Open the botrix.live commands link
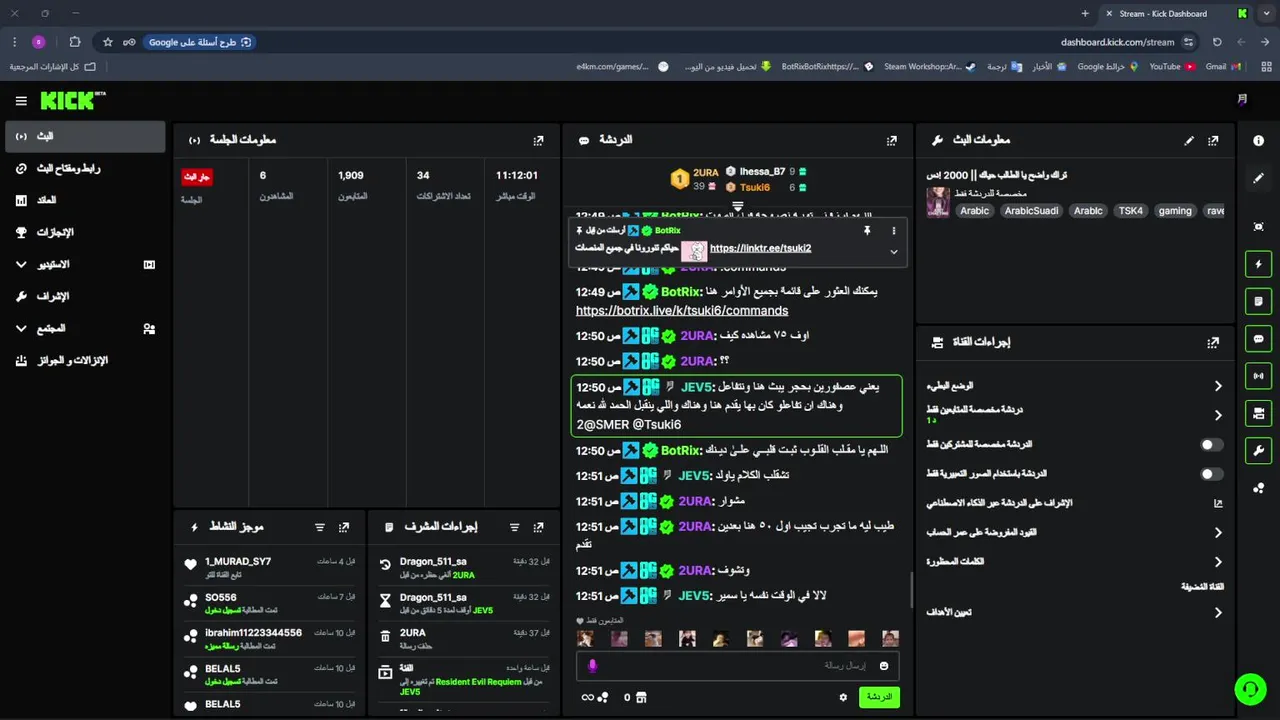This screenshot has height=720, width=1280. click(682, 311)
